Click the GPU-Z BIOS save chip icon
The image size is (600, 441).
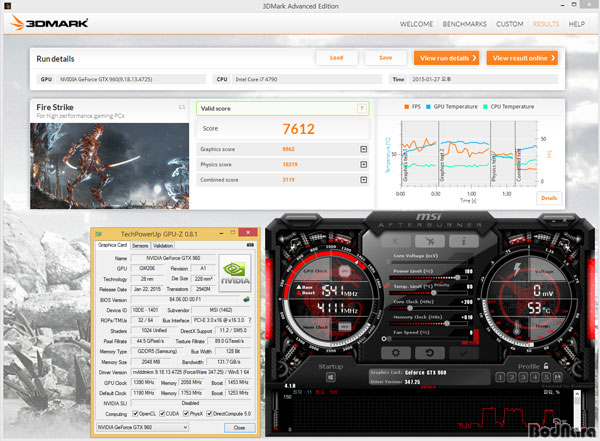click(x=246, y=299)
